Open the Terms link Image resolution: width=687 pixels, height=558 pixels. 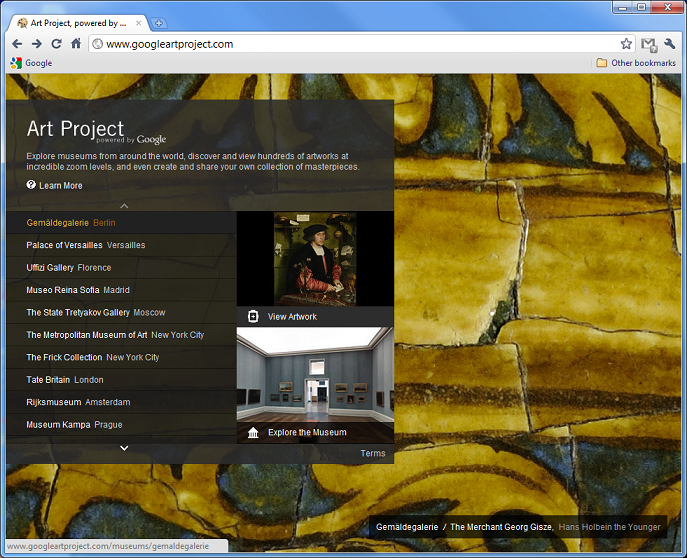(x=373, y=453)
